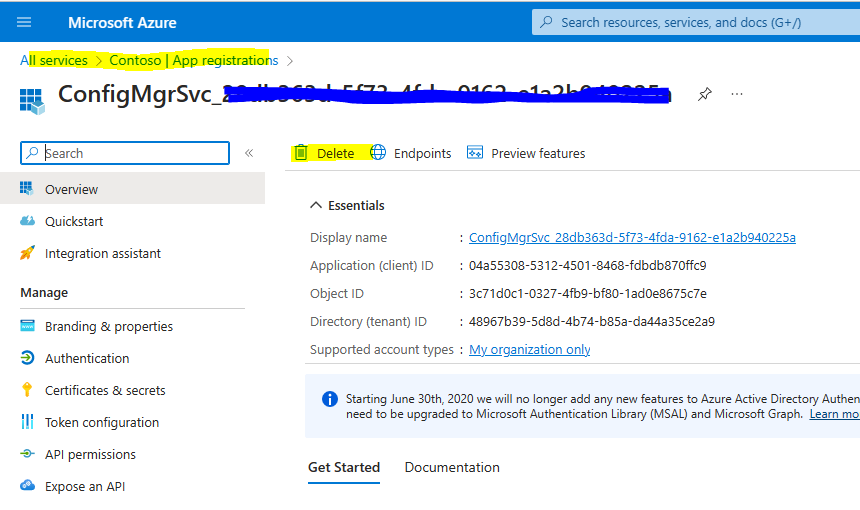Image resolution: width=860 pixels, height=510 pixels.
Task: Open the ConfigMgrSvc display name link
Action: [x=632, y=237]
